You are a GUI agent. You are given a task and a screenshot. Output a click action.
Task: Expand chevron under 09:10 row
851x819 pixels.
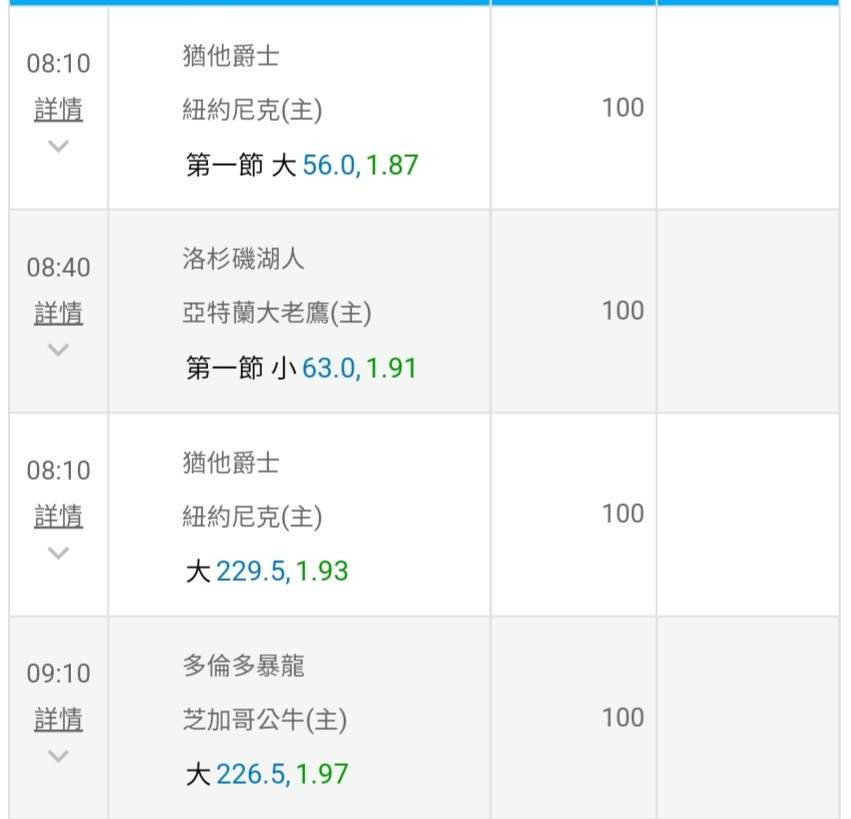coord(58,756)
